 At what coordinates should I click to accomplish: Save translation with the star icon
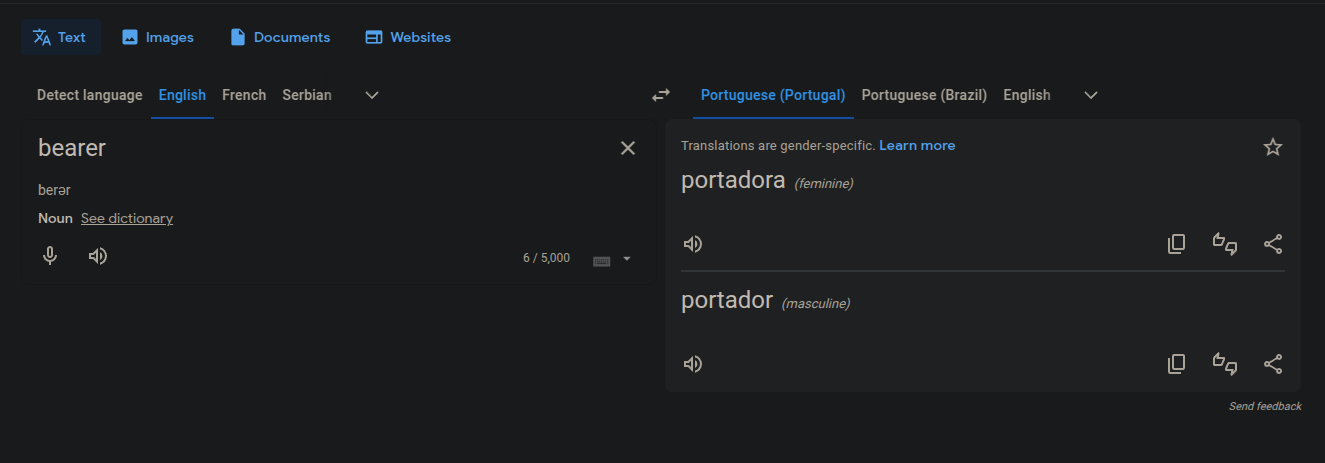tap(1272, 147)
